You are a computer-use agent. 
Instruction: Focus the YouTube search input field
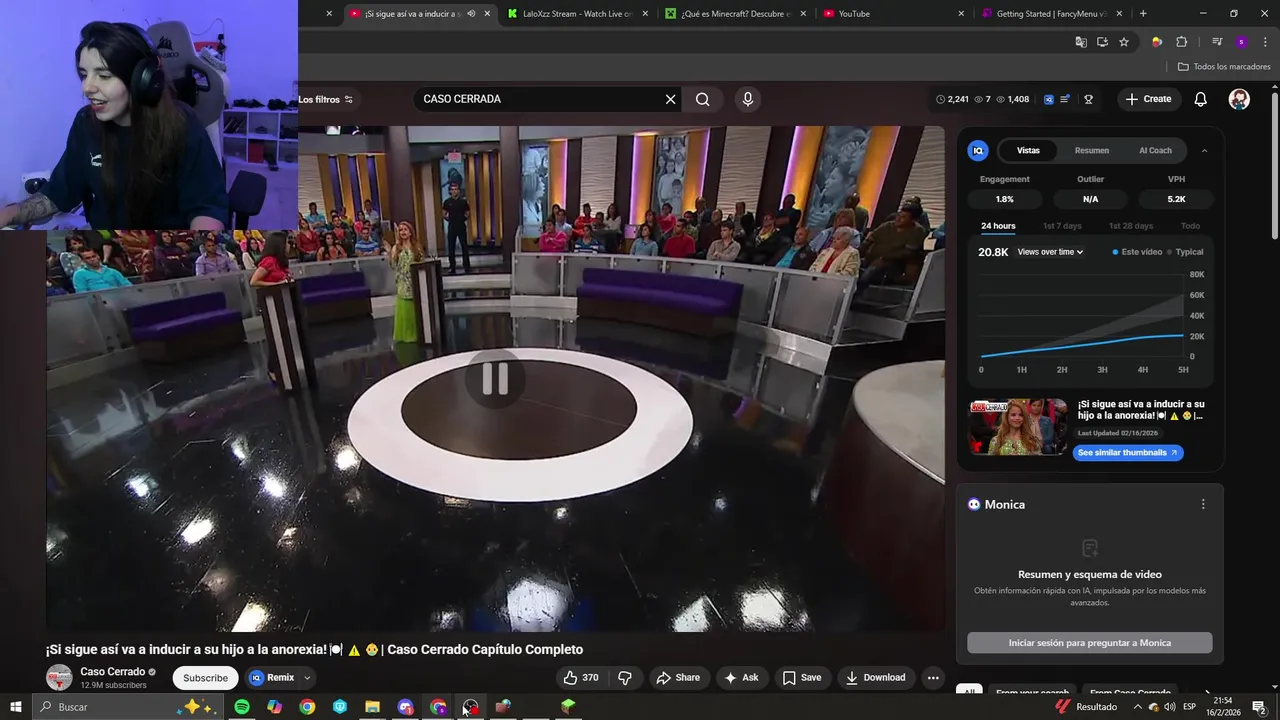pos(538,99)
